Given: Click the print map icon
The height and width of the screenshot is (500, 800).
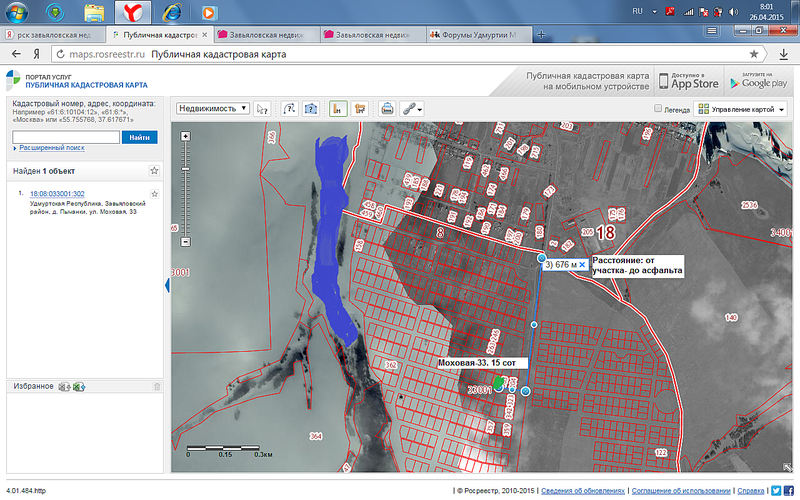Looking at the screenshot, I should point(387,109).
